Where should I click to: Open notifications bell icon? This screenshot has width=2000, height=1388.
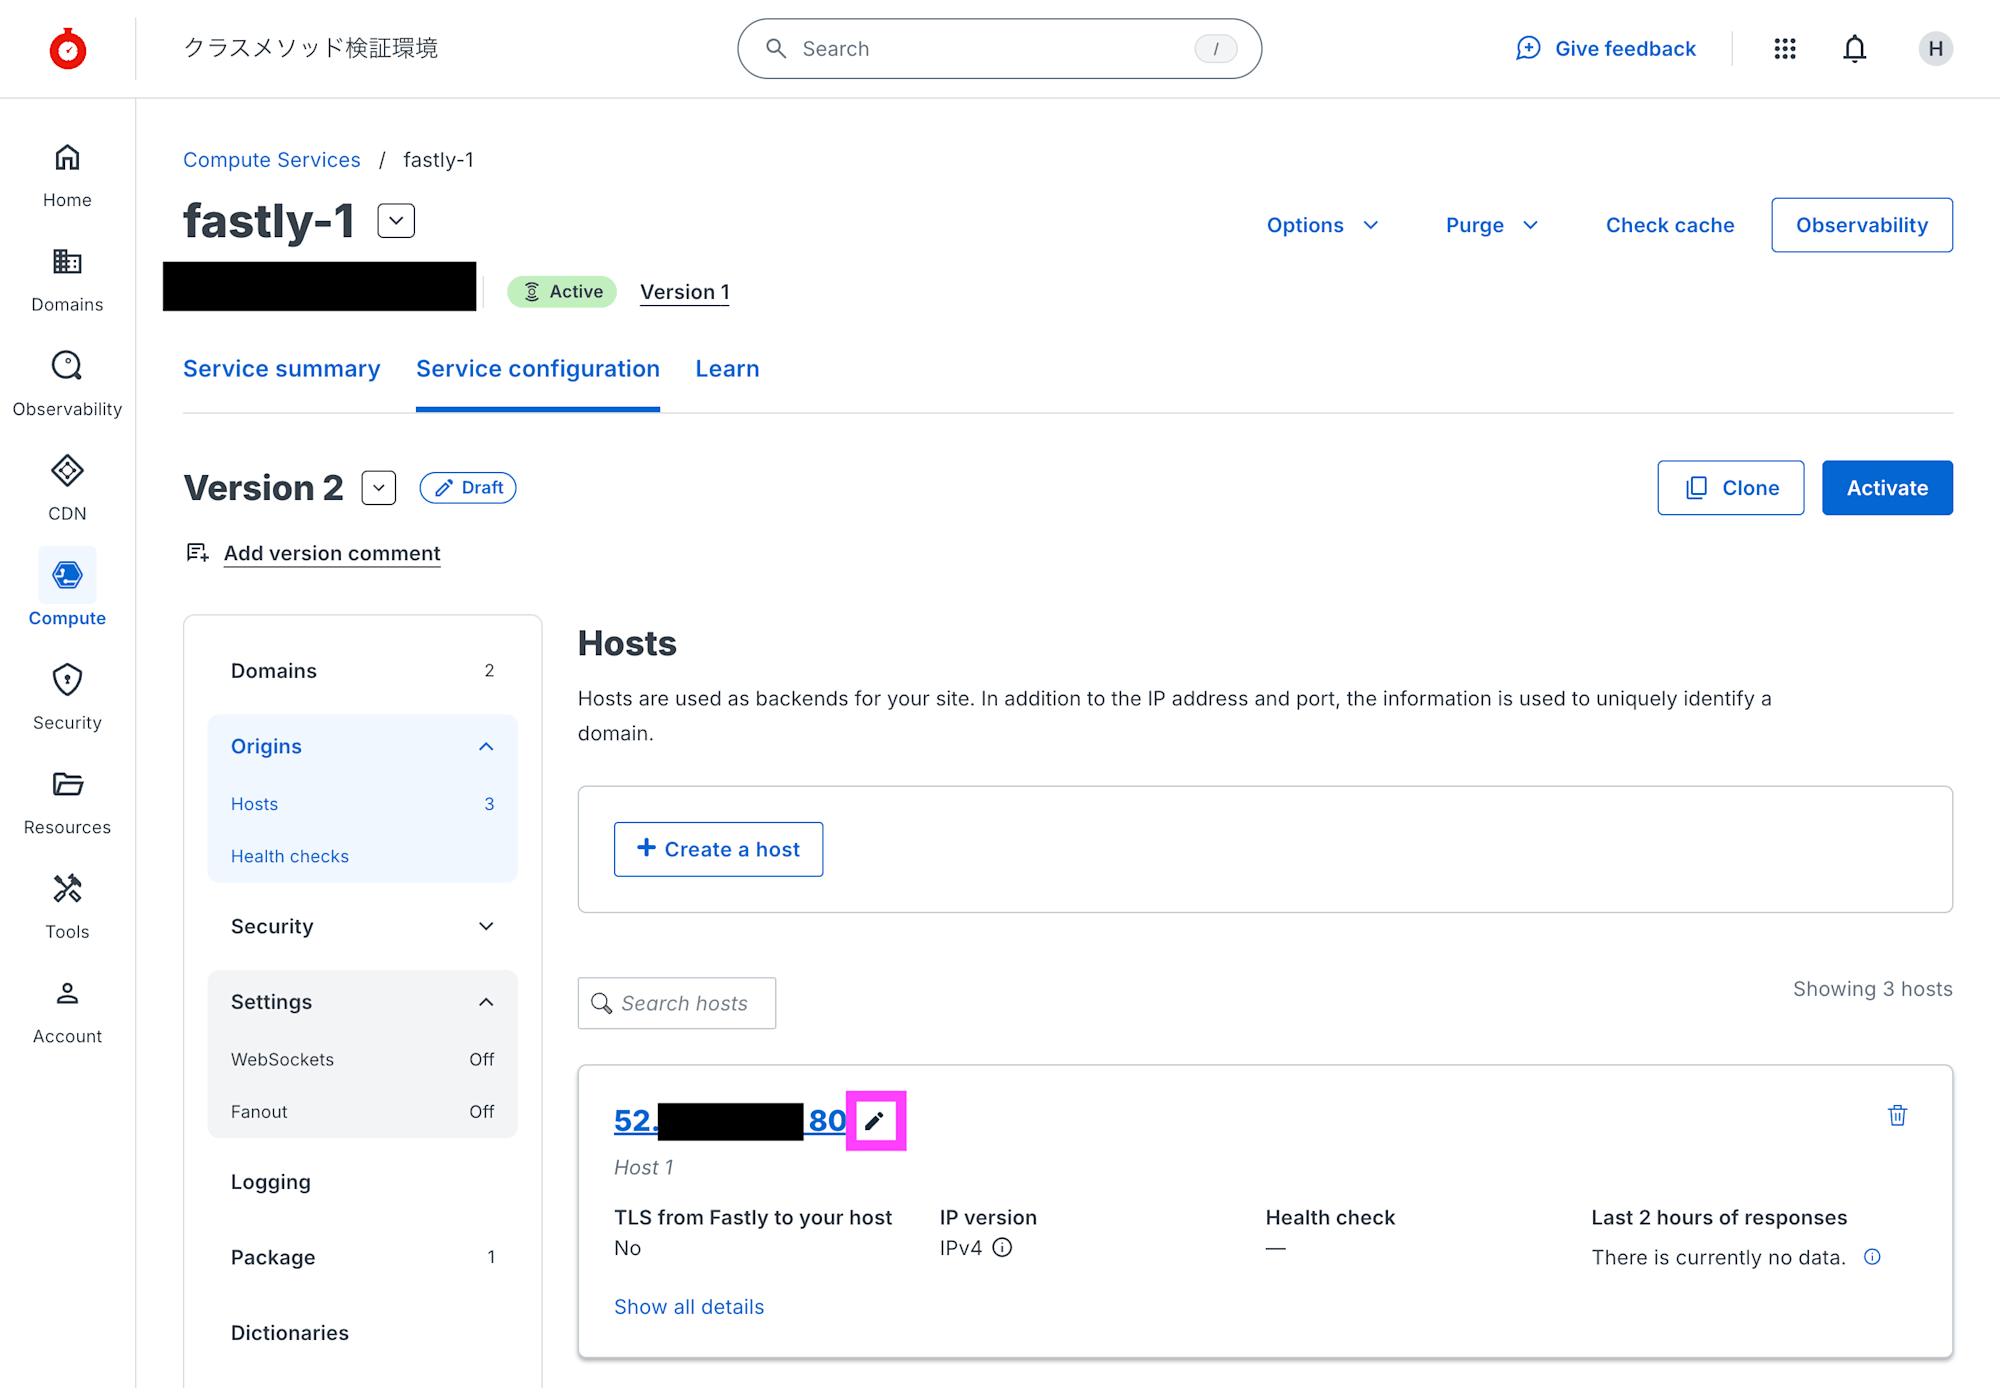tap(1854, 48)
